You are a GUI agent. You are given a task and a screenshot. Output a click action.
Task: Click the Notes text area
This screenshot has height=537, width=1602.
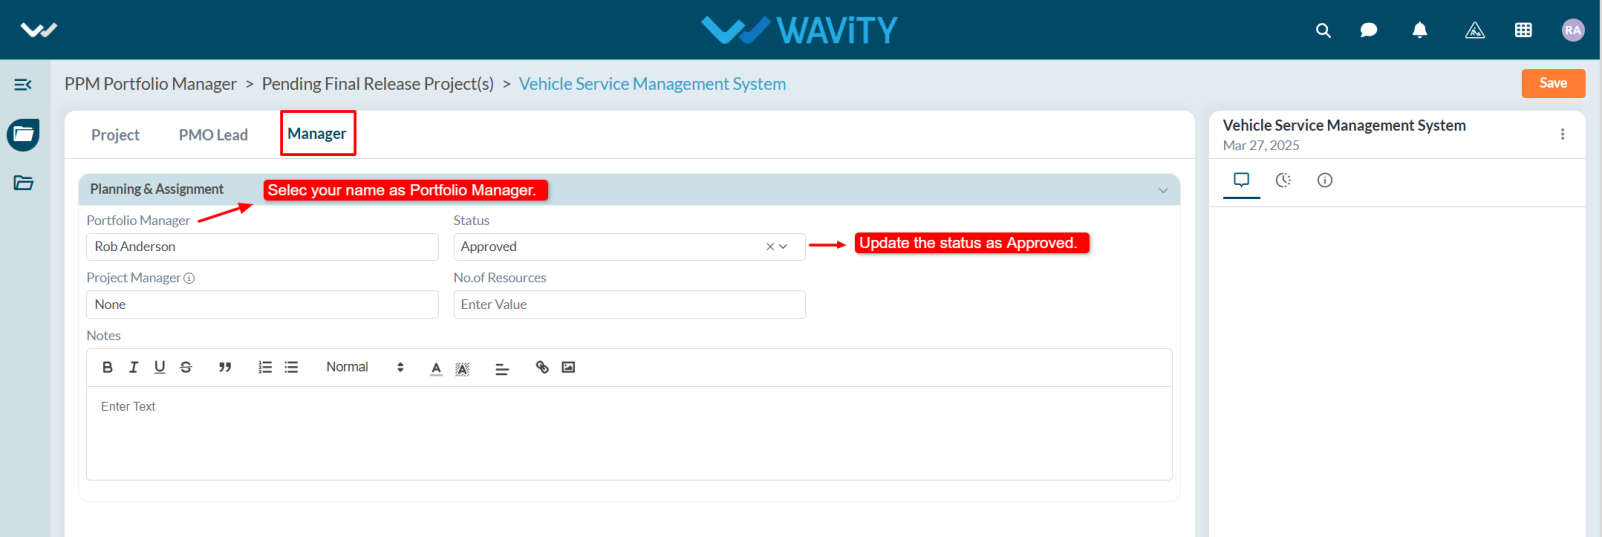[x=629, y=433]
